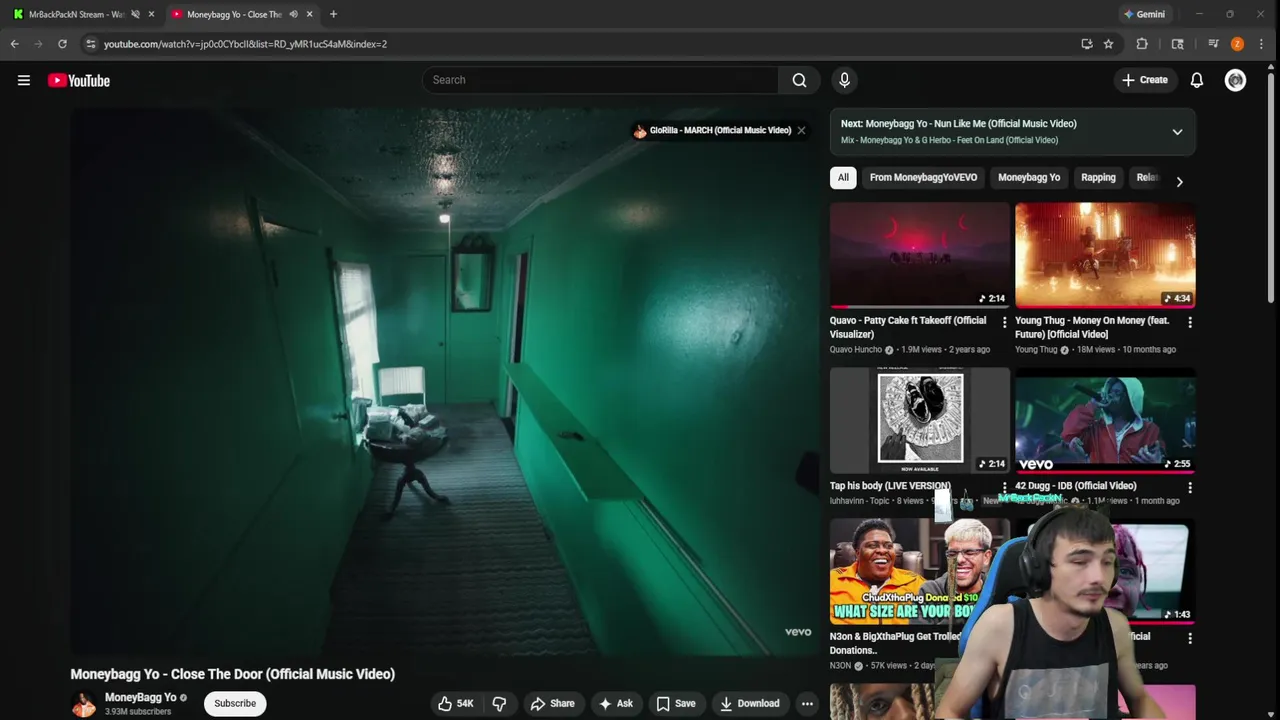
Task: Dislike the video with thumbs down
Action: 499,704
